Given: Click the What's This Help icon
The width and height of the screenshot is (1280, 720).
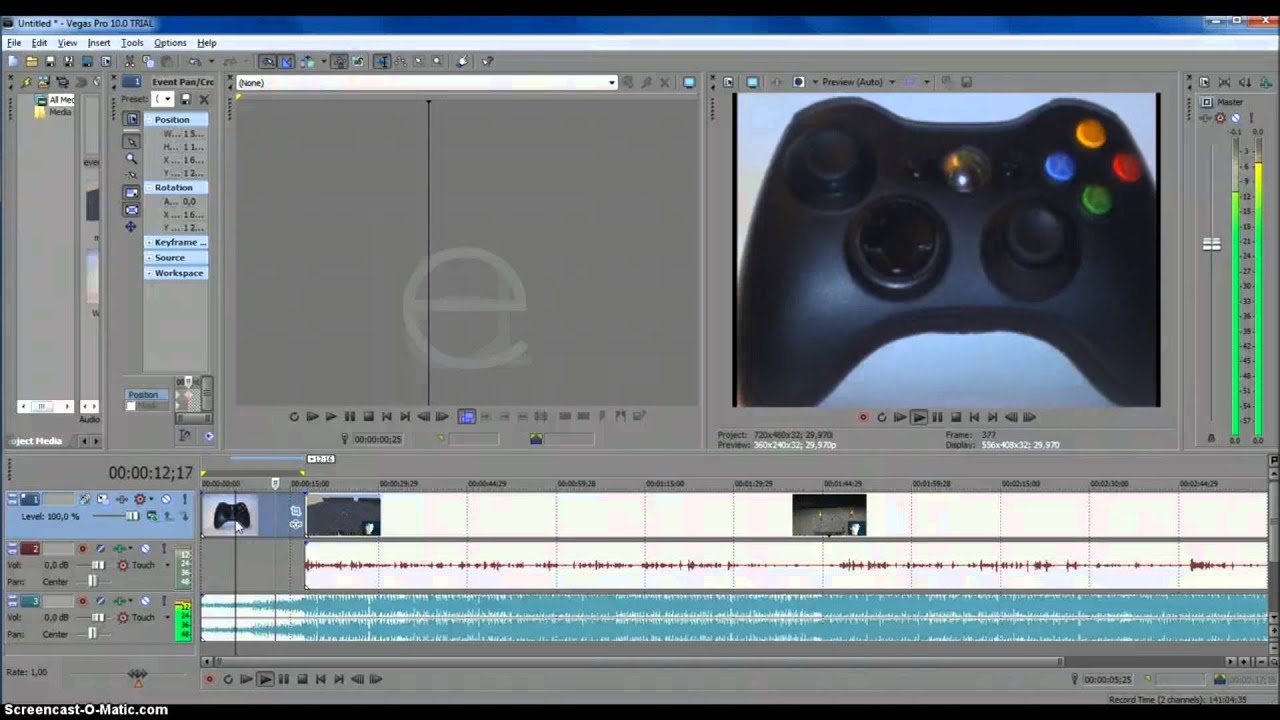Looking at the screenshot, I should (487, 62).
